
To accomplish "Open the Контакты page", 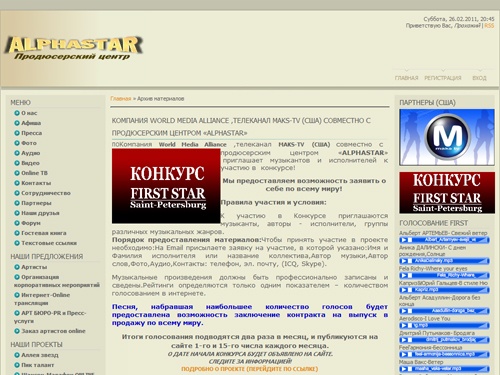I will click(x=36, y=183).
